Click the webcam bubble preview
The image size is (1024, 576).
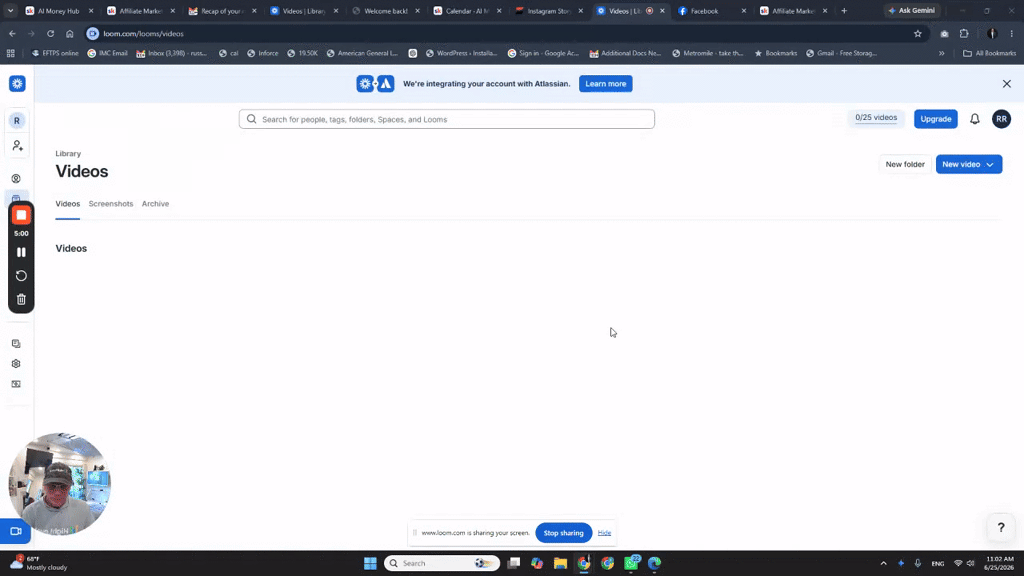coord(59,483)
